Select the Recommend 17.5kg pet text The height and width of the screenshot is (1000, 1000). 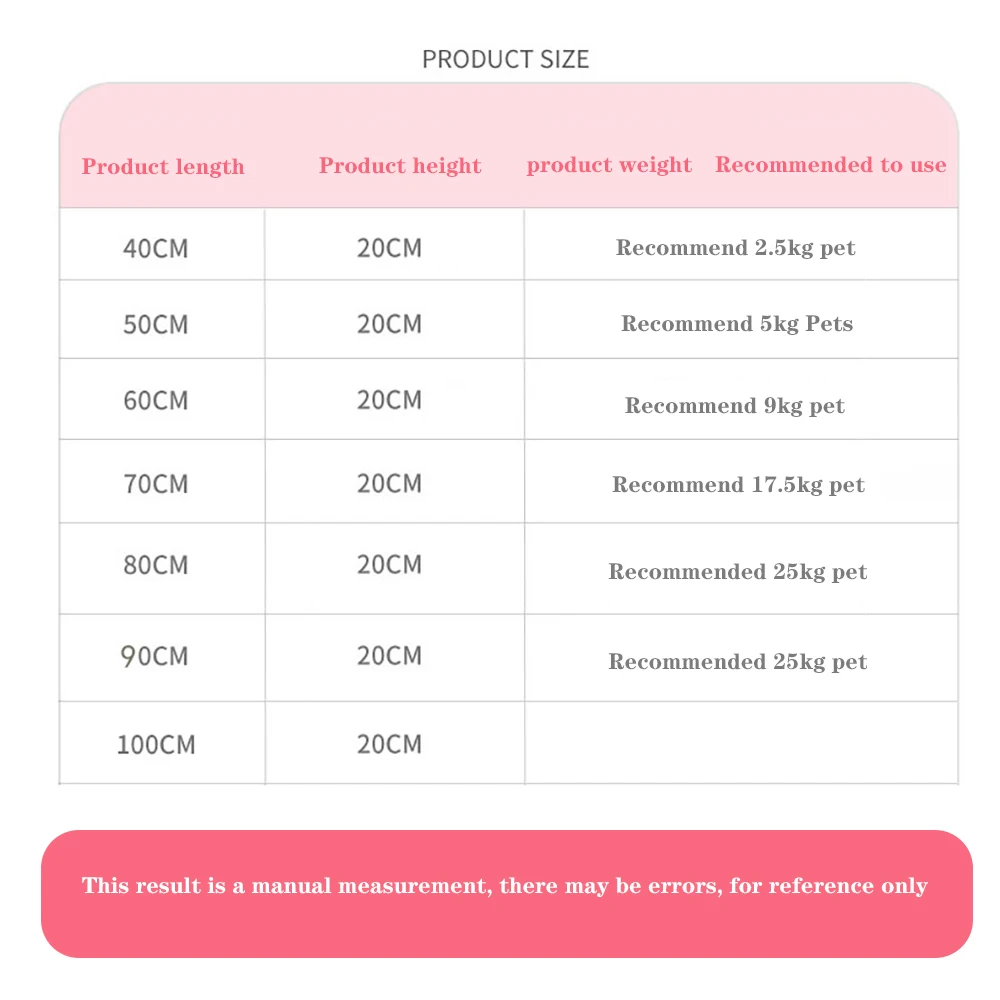(738, 485)
